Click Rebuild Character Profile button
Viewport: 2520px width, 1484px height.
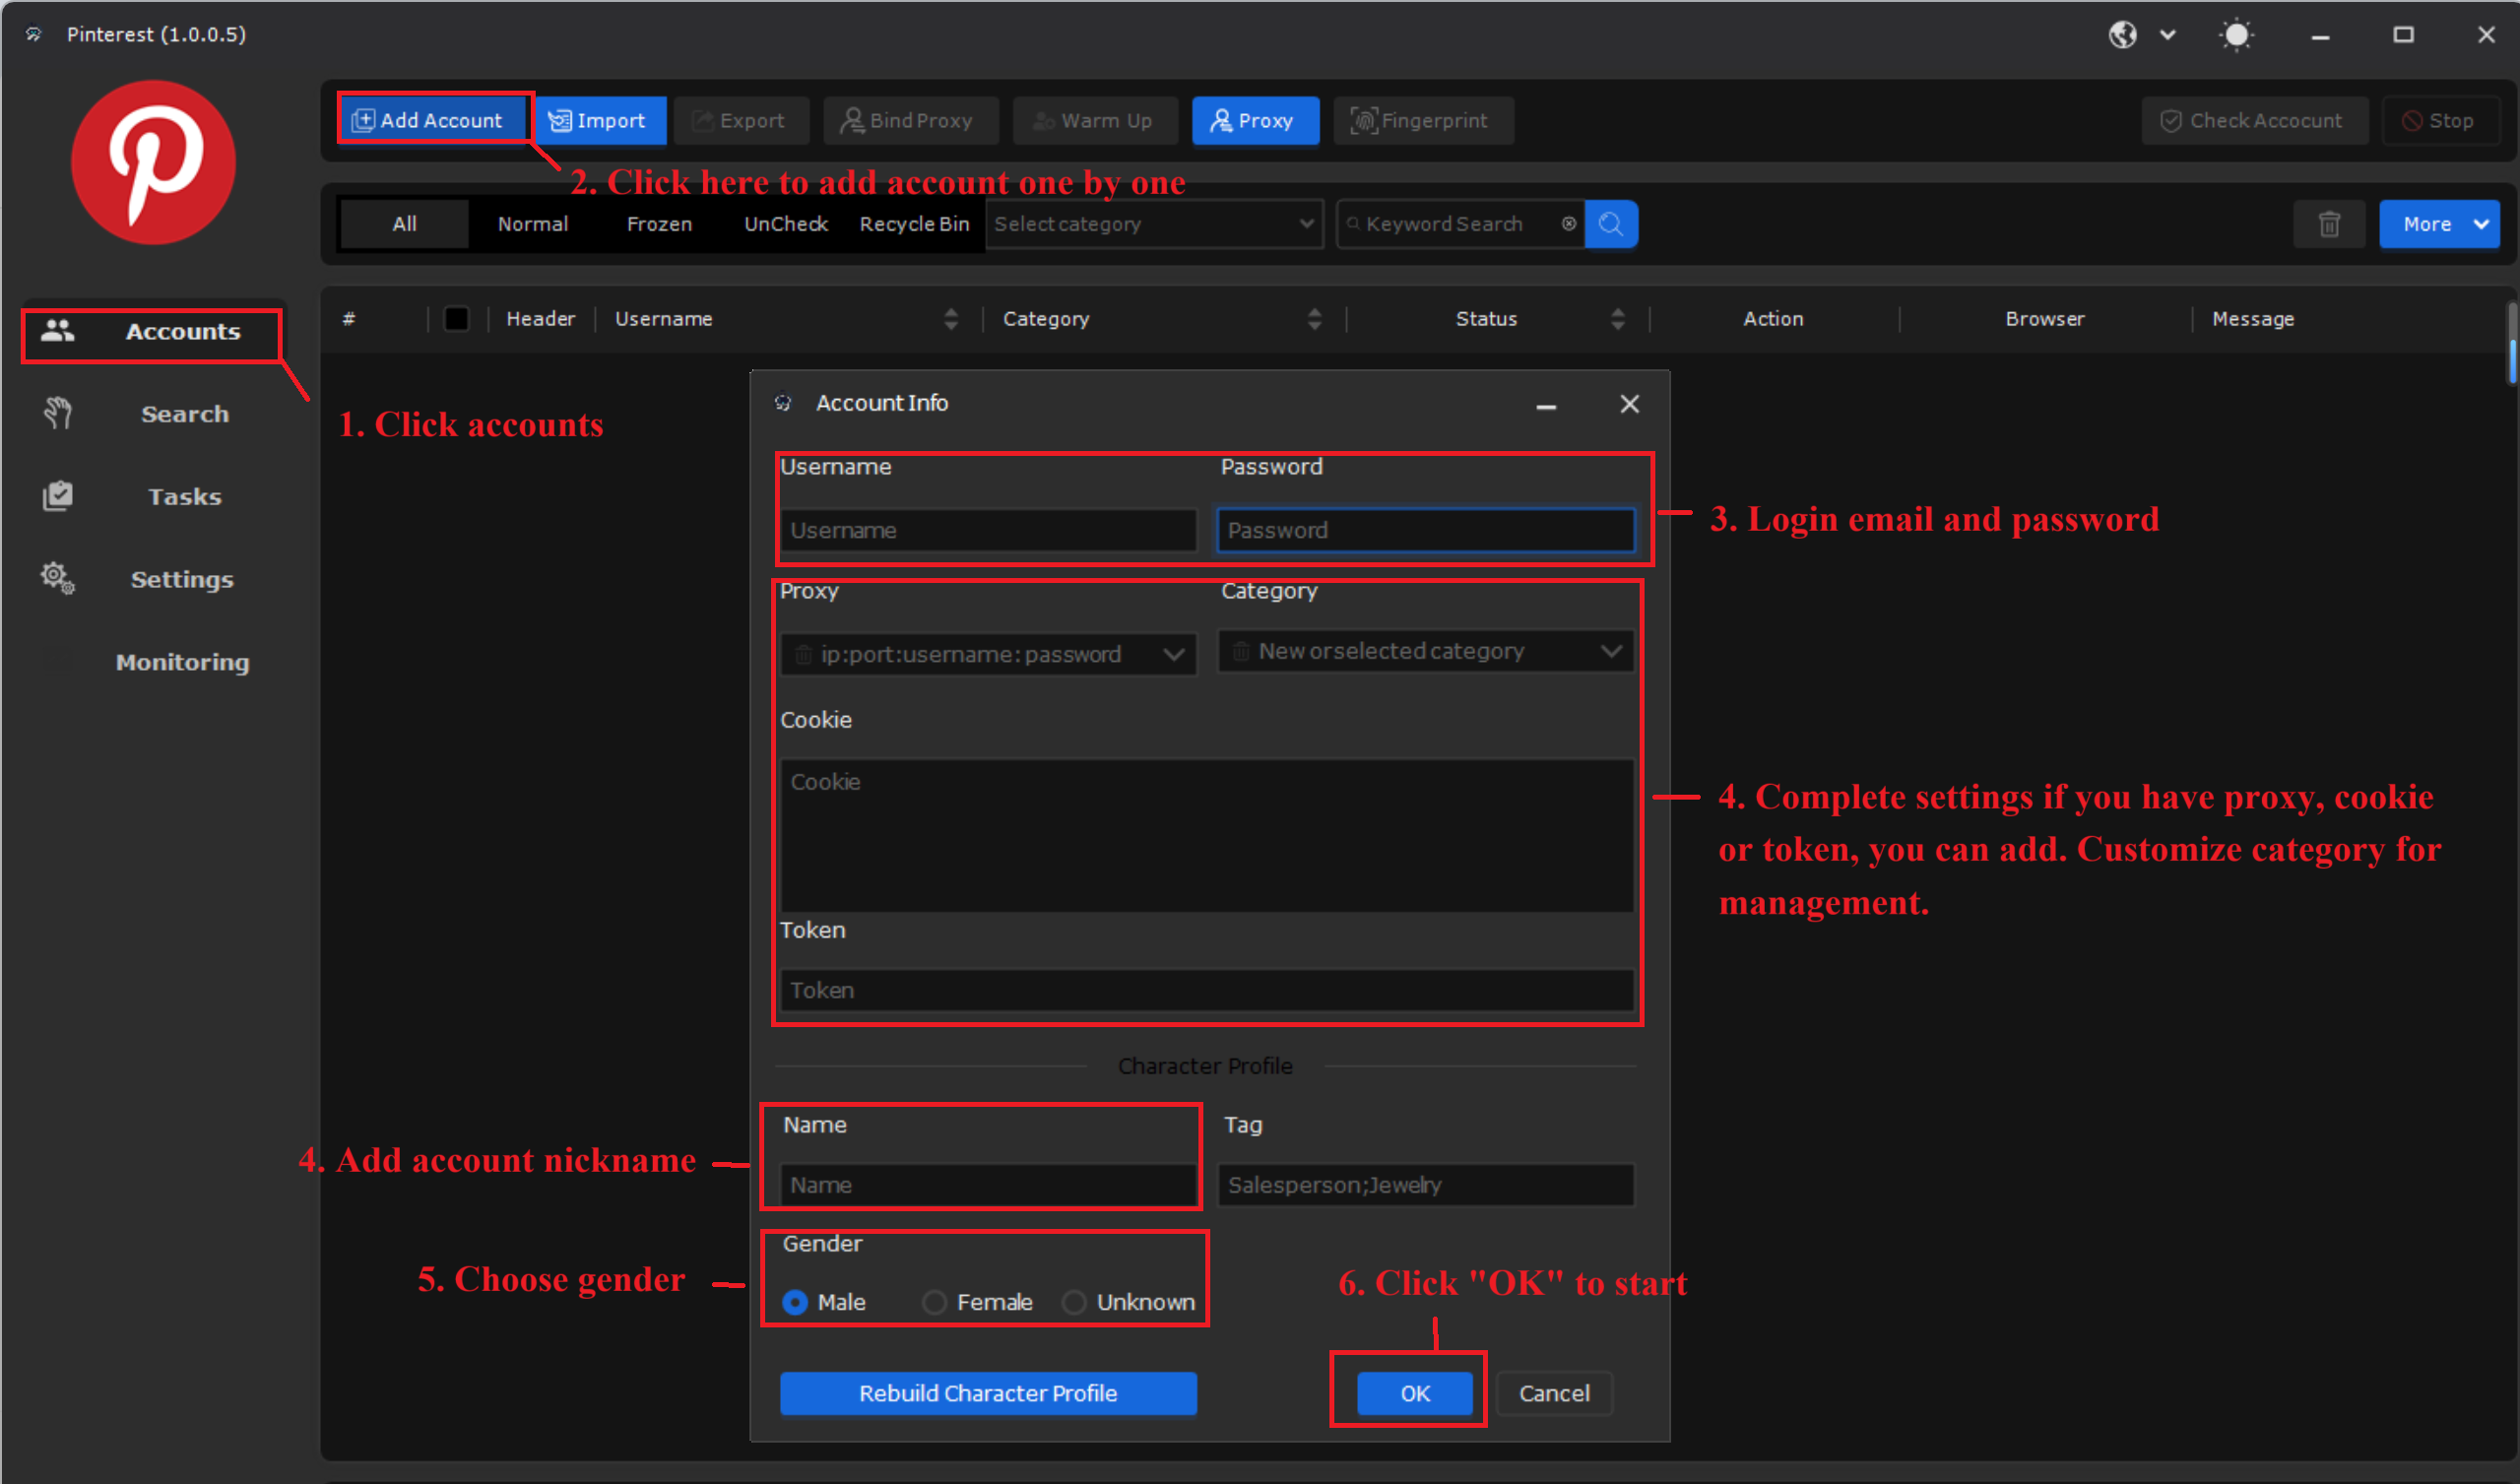tap(988, 1393)
